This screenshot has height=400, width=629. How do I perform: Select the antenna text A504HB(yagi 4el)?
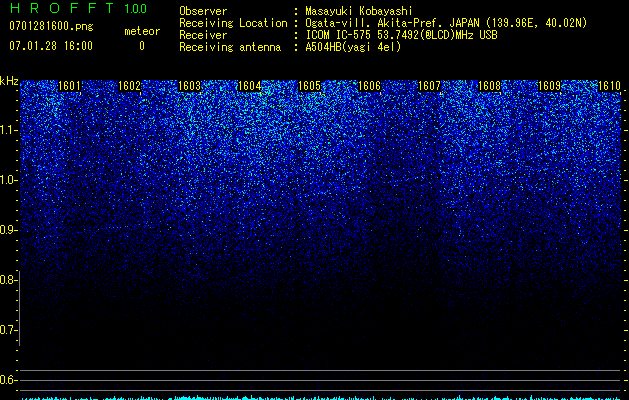tap(353, 47)
